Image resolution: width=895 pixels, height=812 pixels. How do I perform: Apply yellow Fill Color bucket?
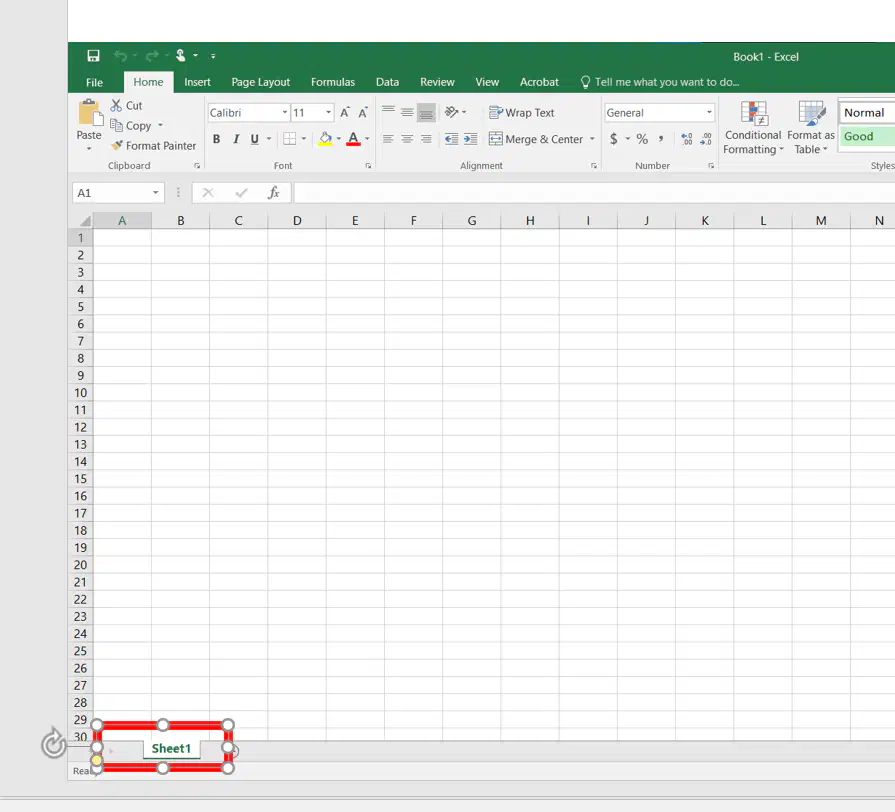325,139
